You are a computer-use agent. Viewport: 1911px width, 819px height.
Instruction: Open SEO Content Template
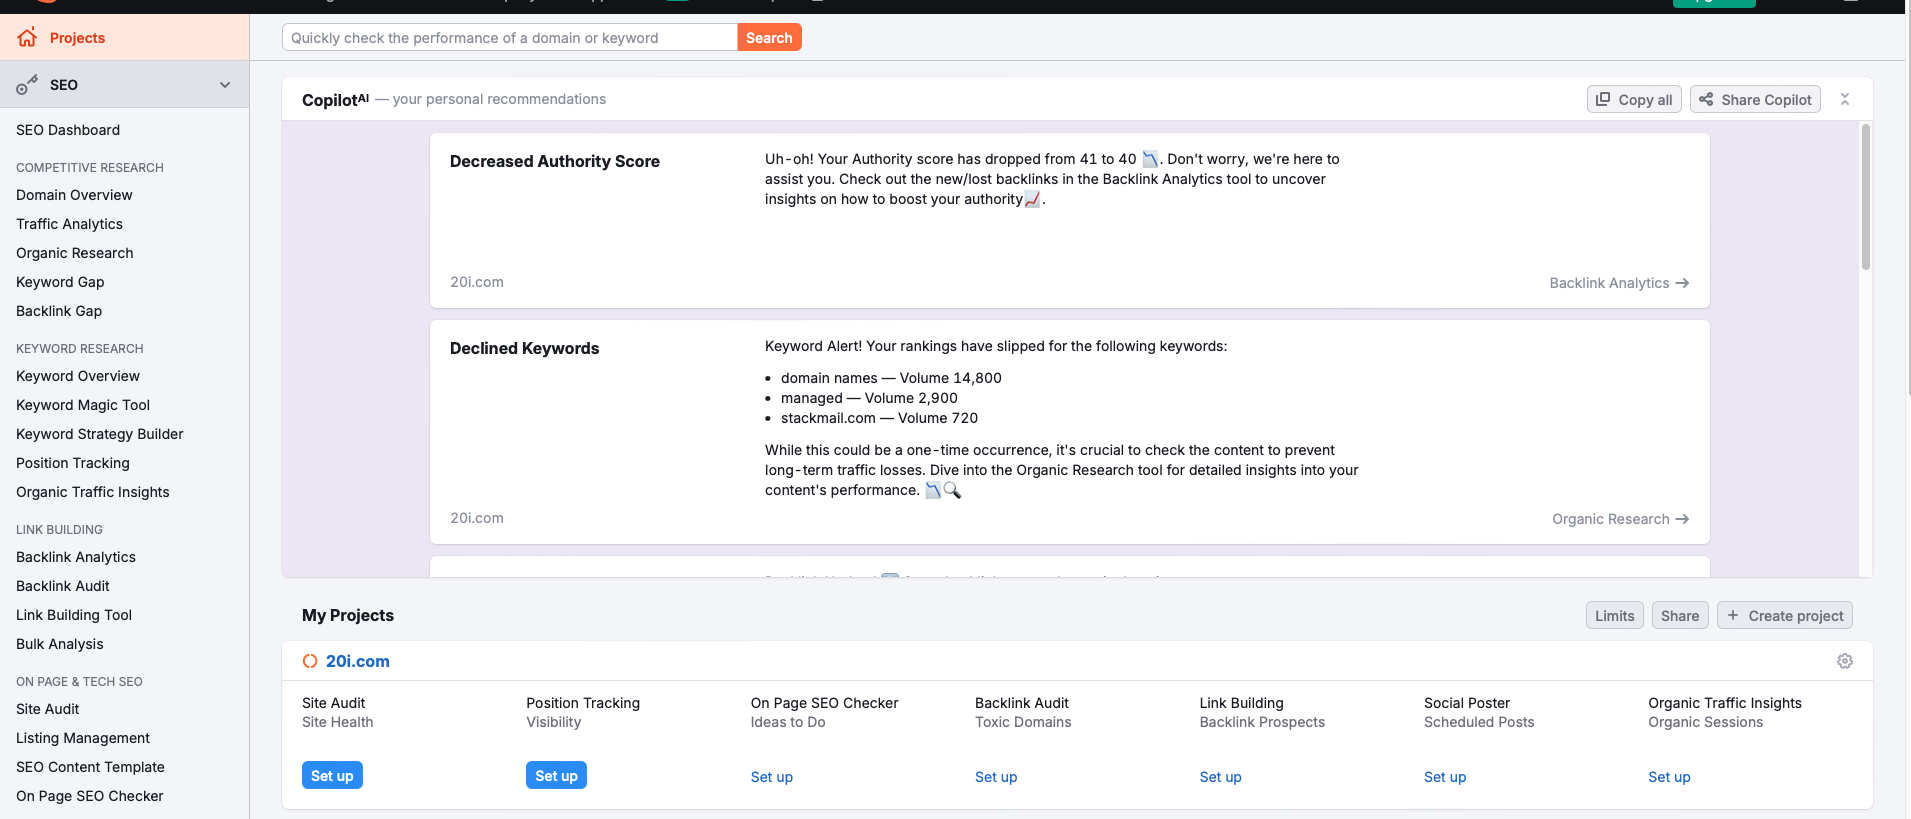point(90,767)
